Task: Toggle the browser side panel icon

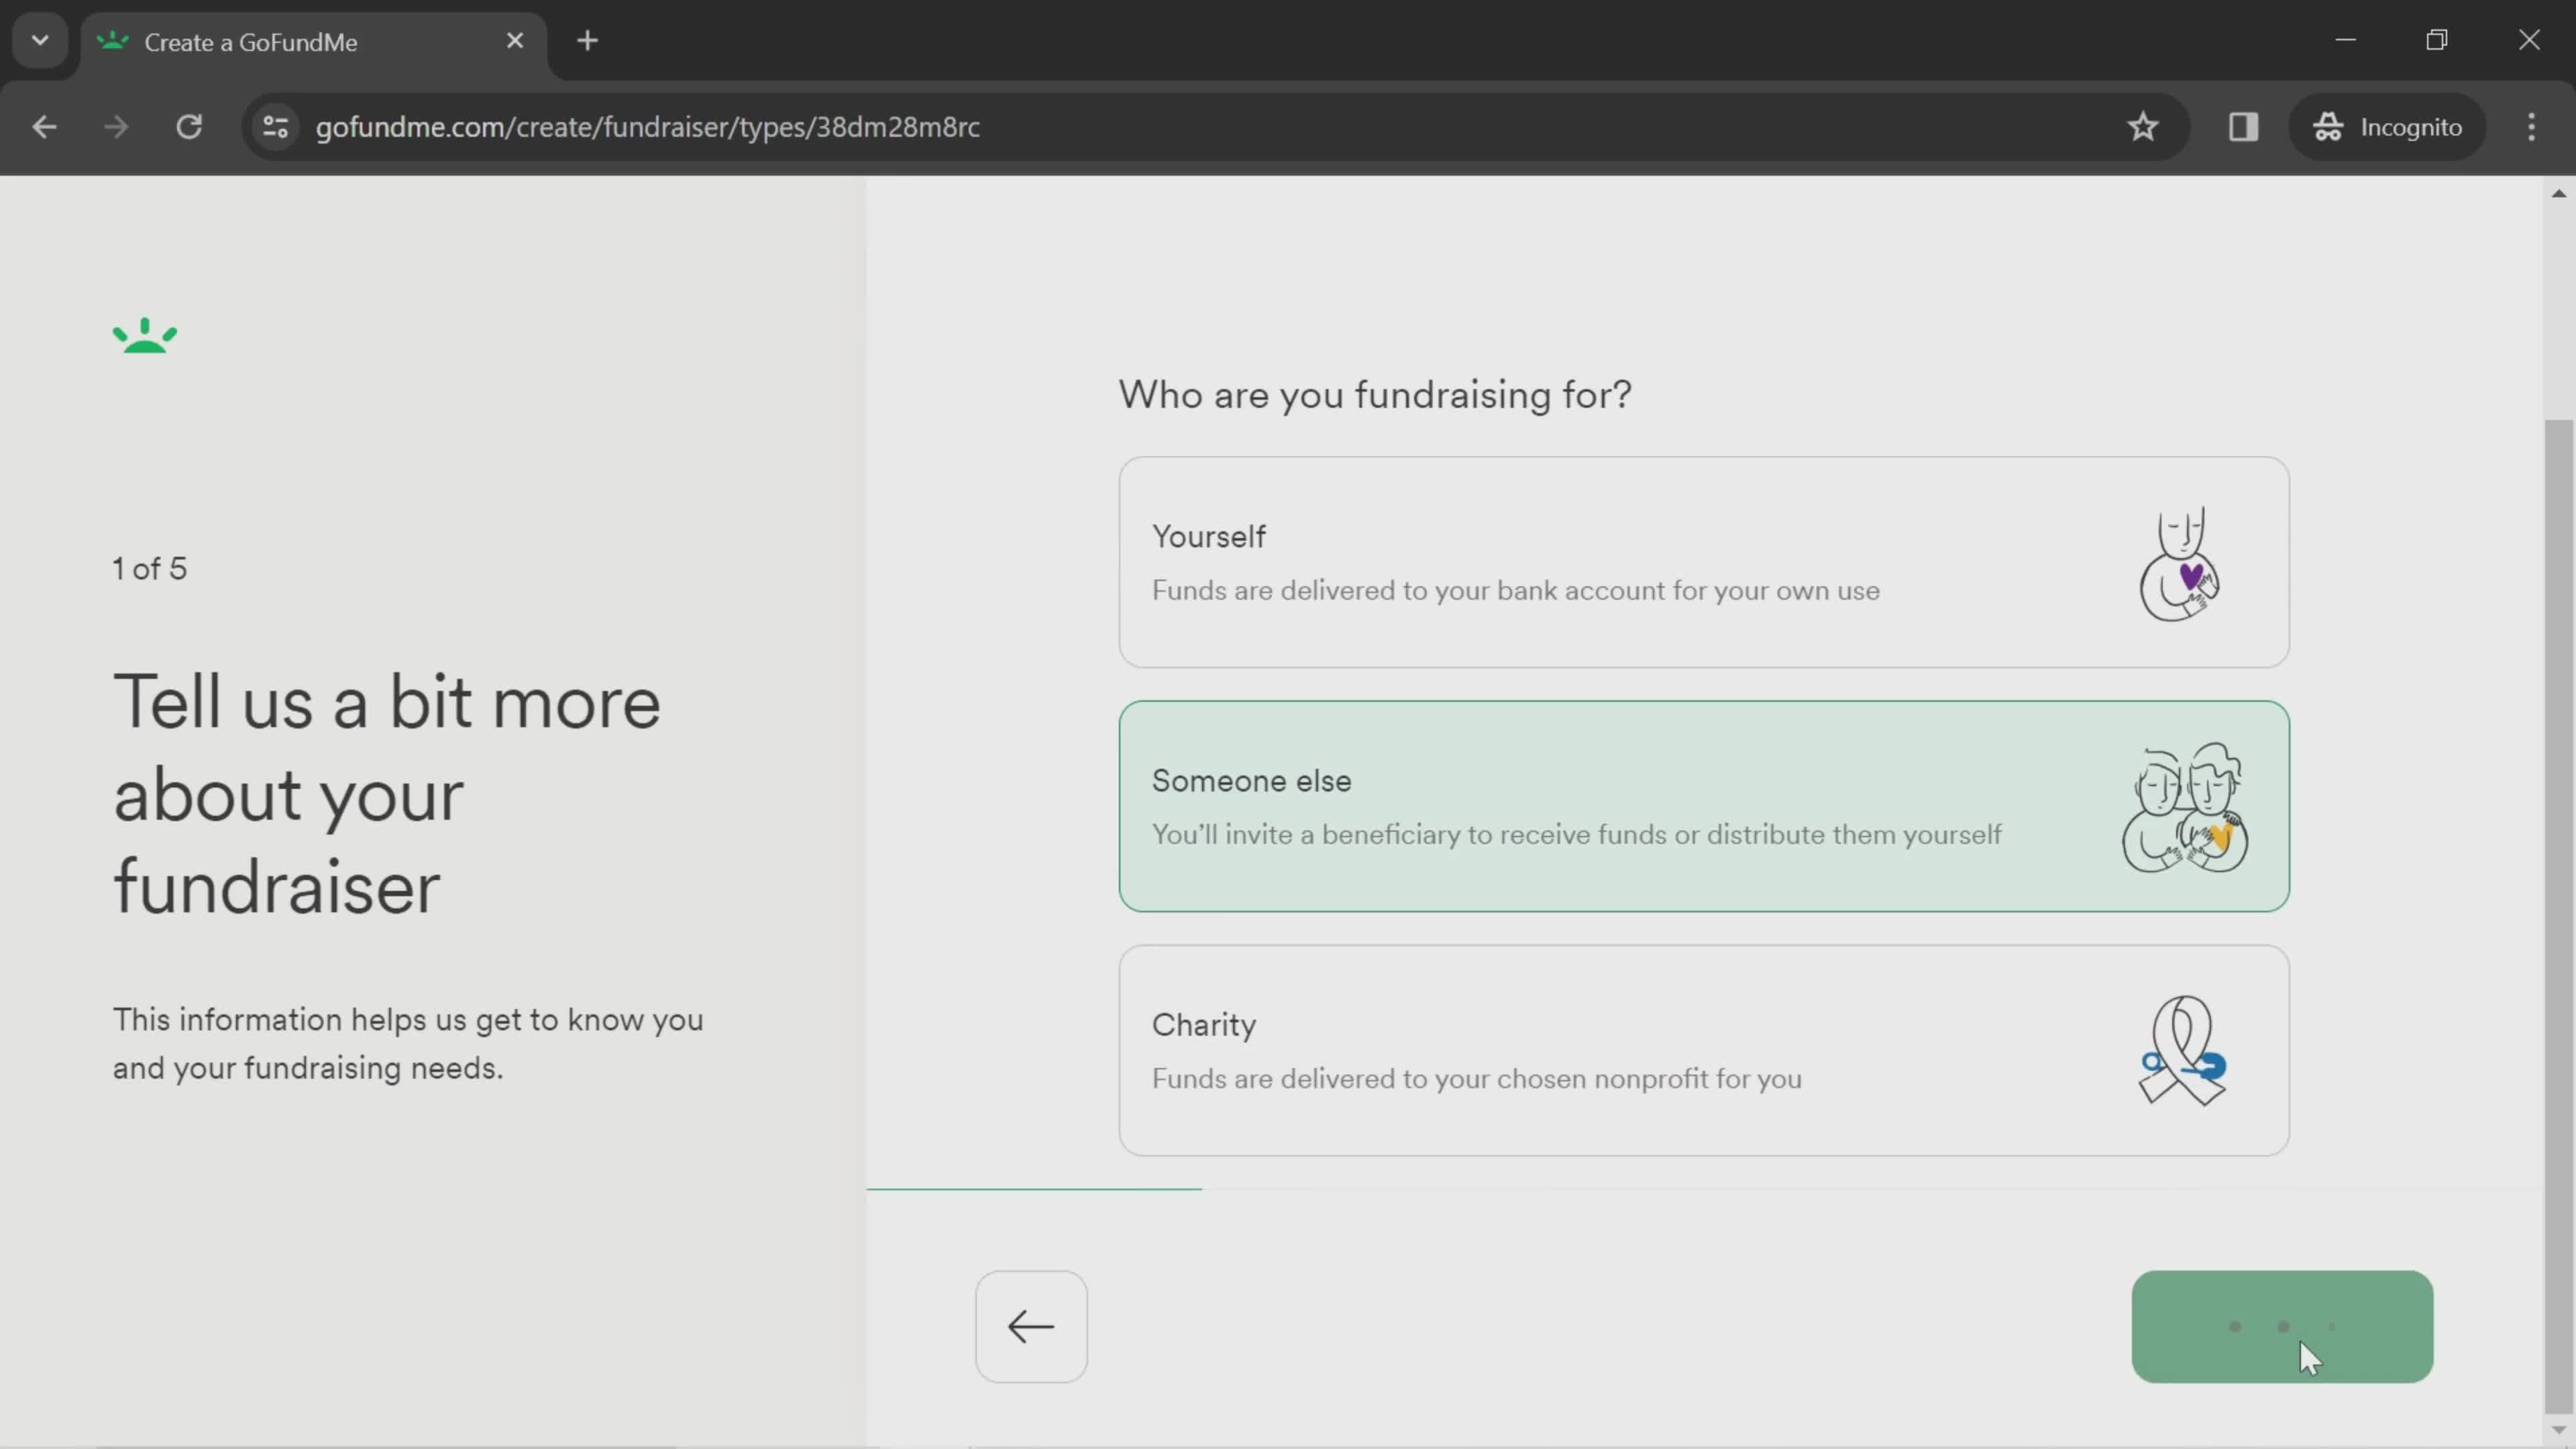Action: (x=2243, y=127)
